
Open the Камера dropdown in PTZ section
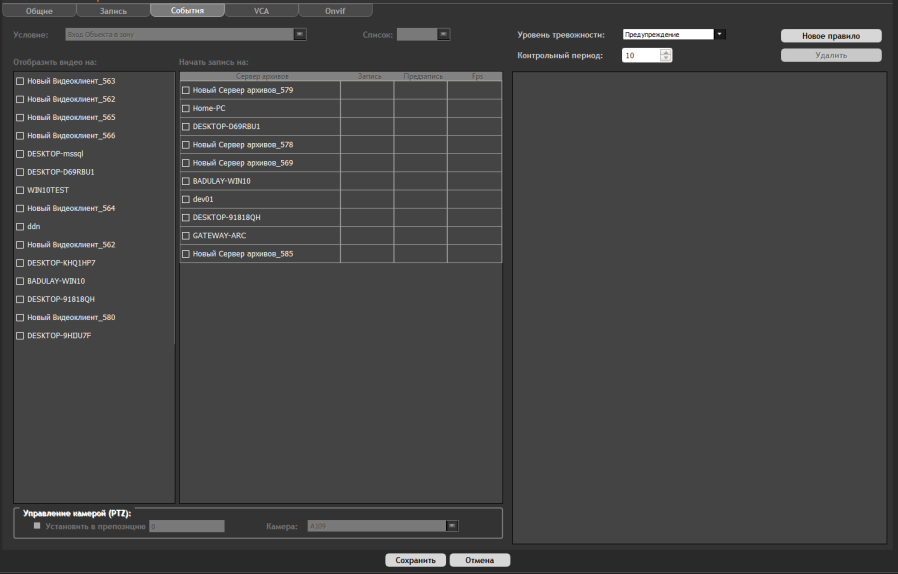tap(452, 525)
